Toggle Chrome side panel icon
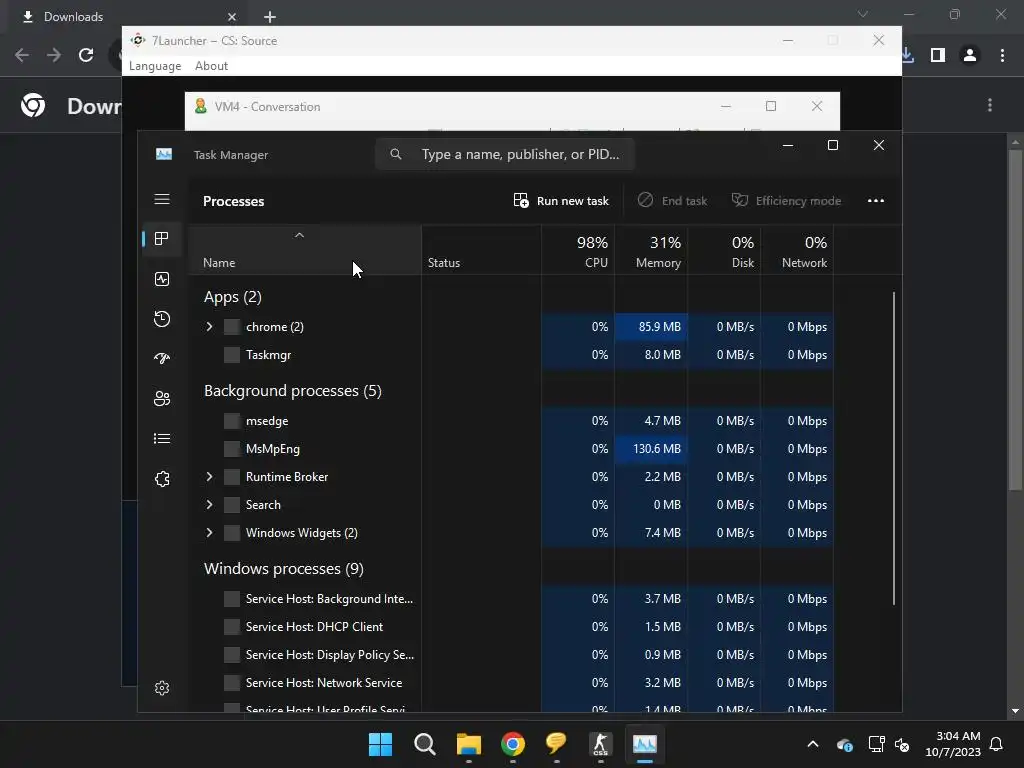The height and width of the screenshot is (768, 1024). 938,56
